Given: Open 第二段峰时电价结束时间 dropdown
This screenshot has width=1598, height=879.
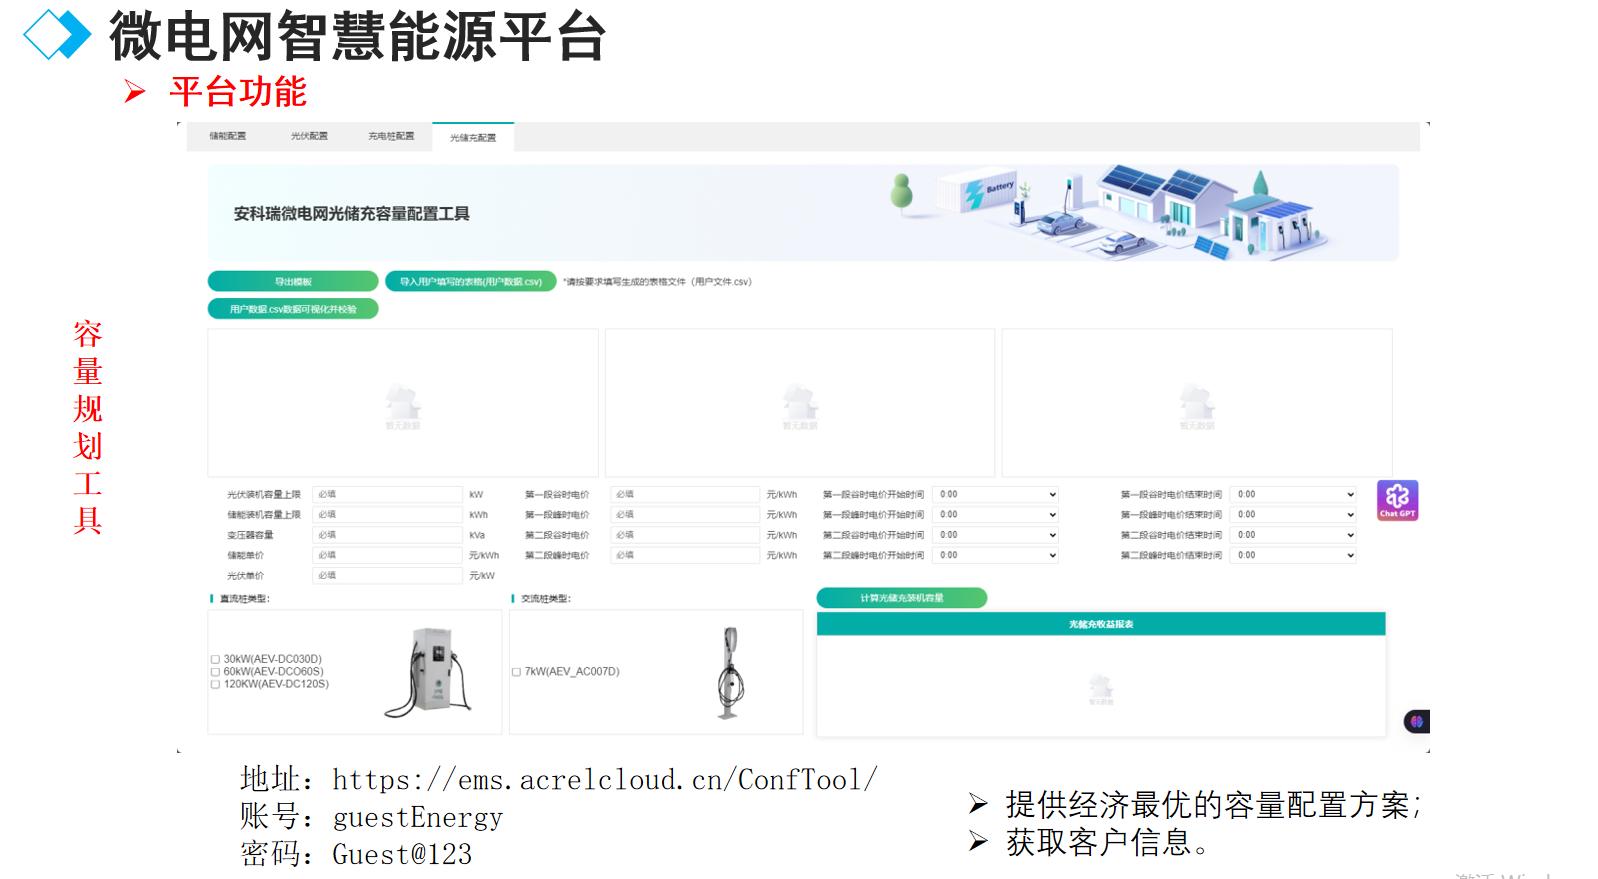Looking at the screenshot, I should coord(1293,555).
